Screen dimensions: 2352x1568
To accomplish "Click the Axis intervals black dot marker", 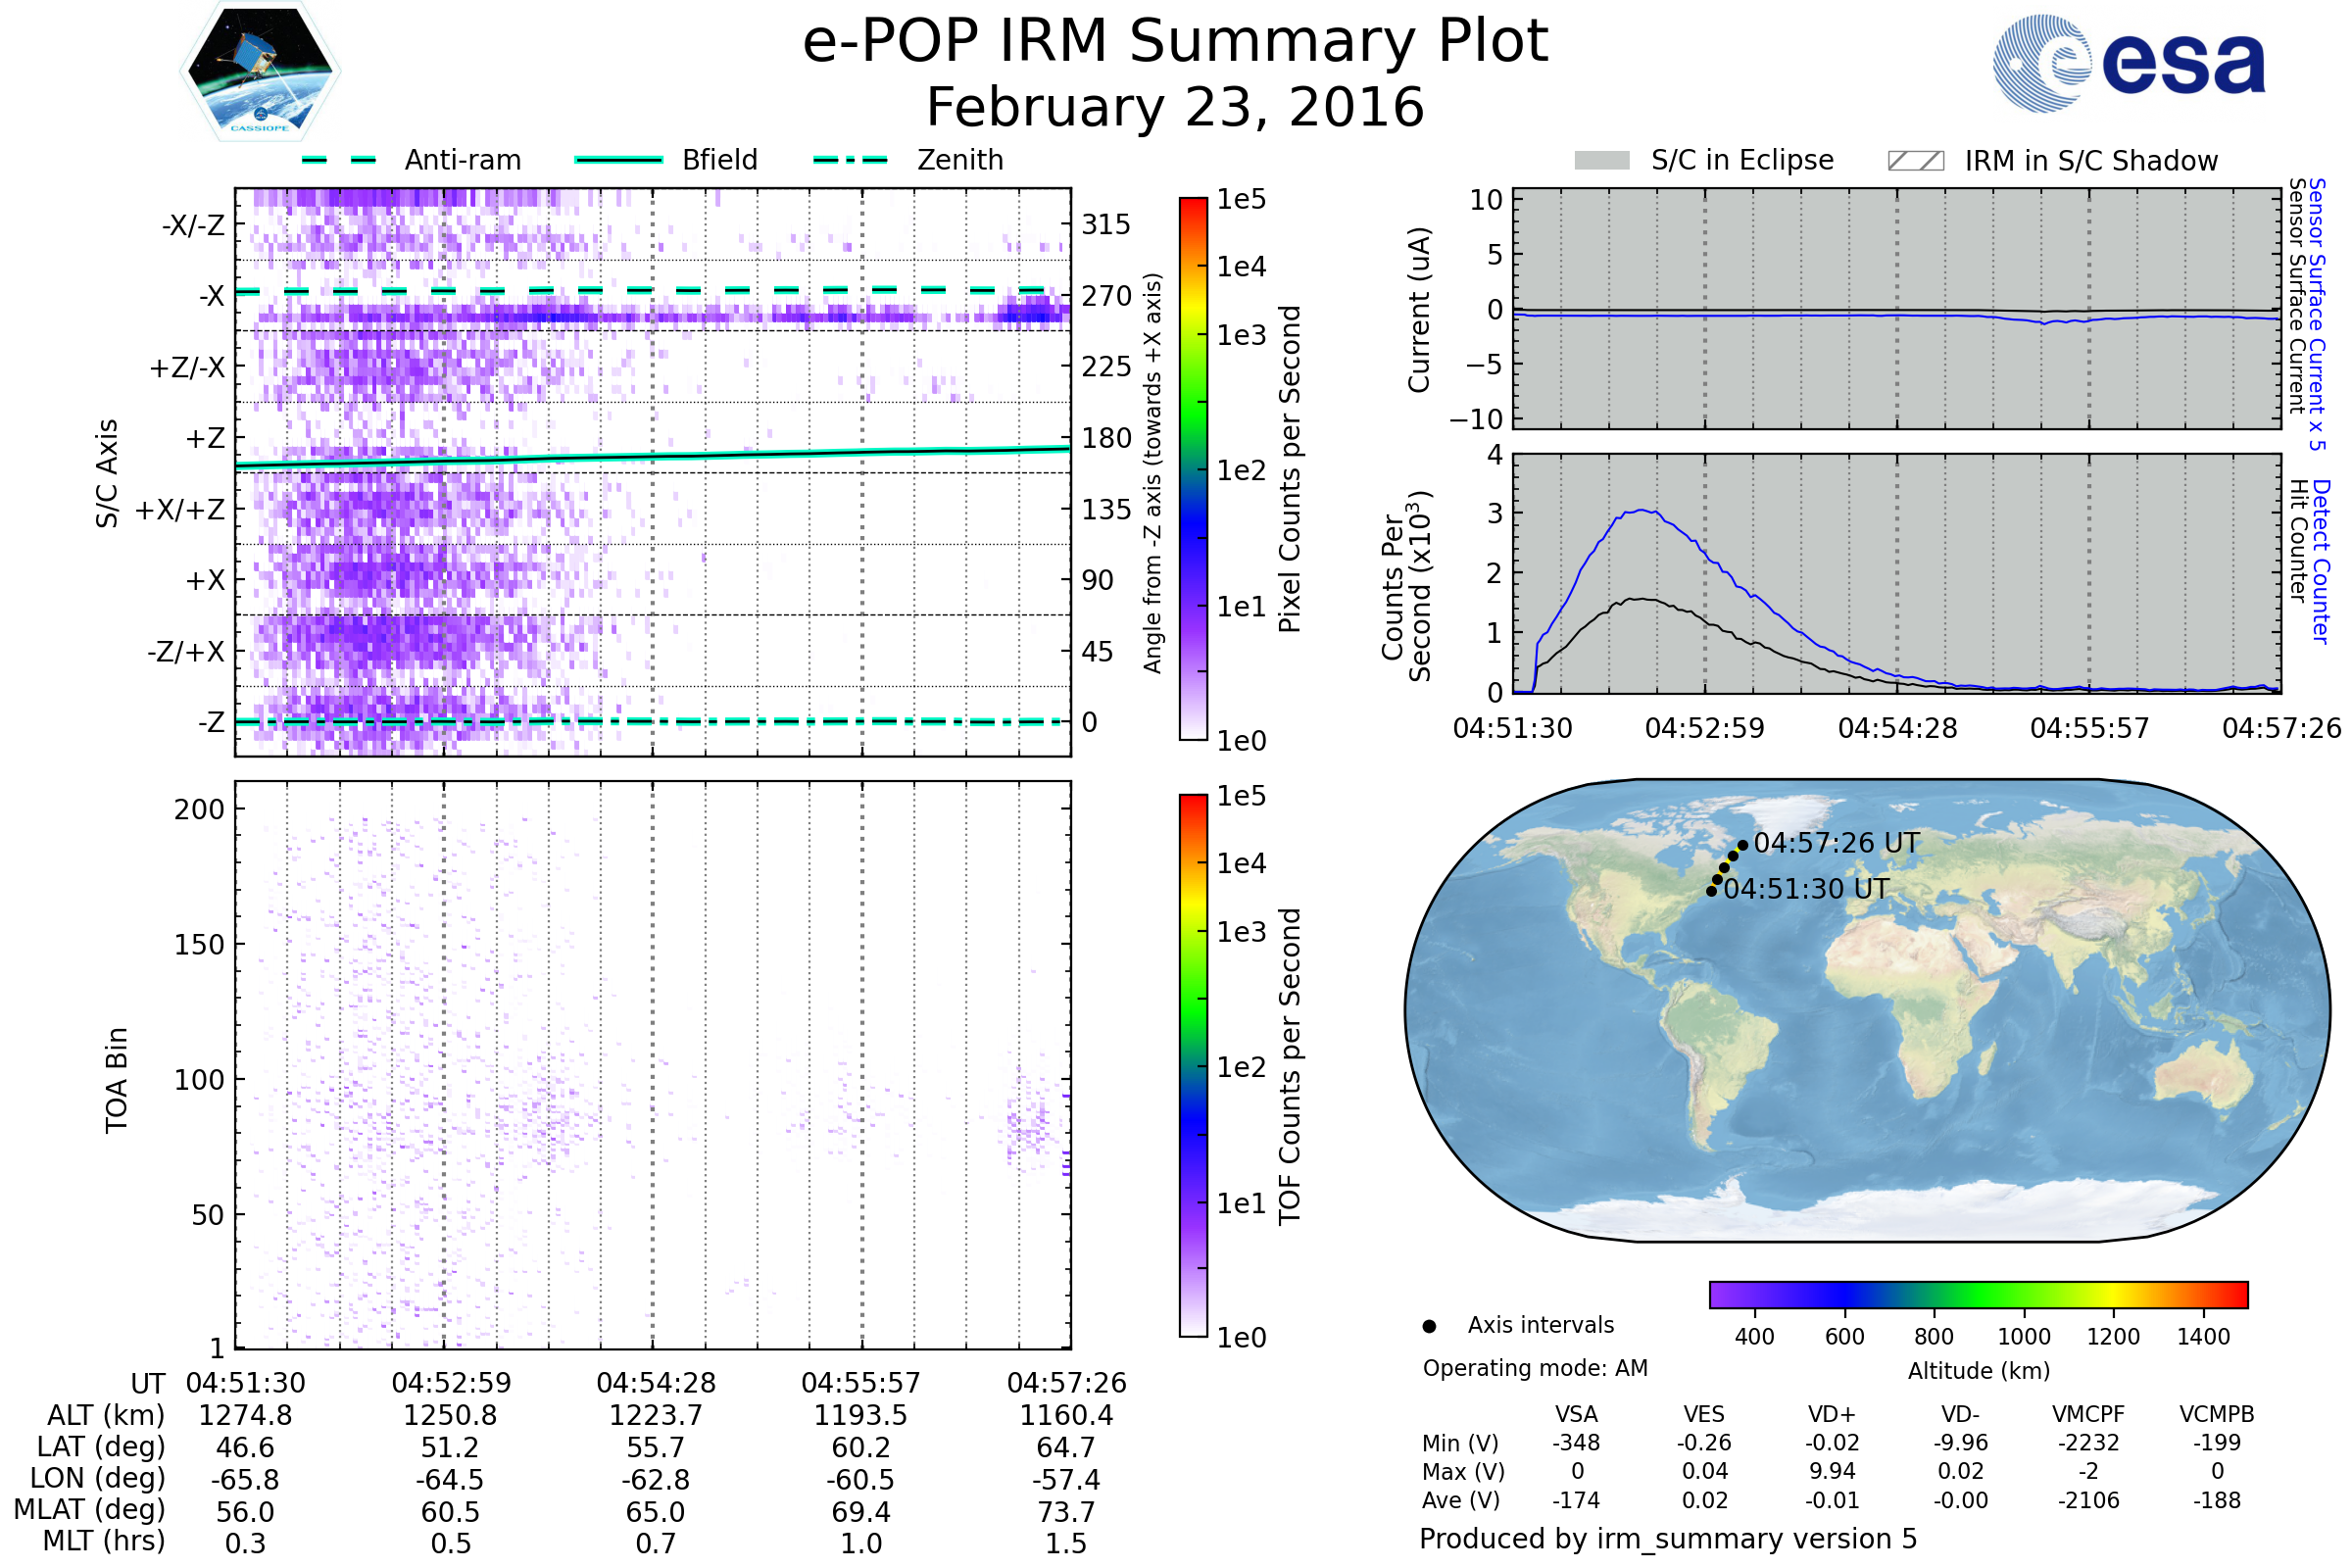I will tap(1429, 1326).
